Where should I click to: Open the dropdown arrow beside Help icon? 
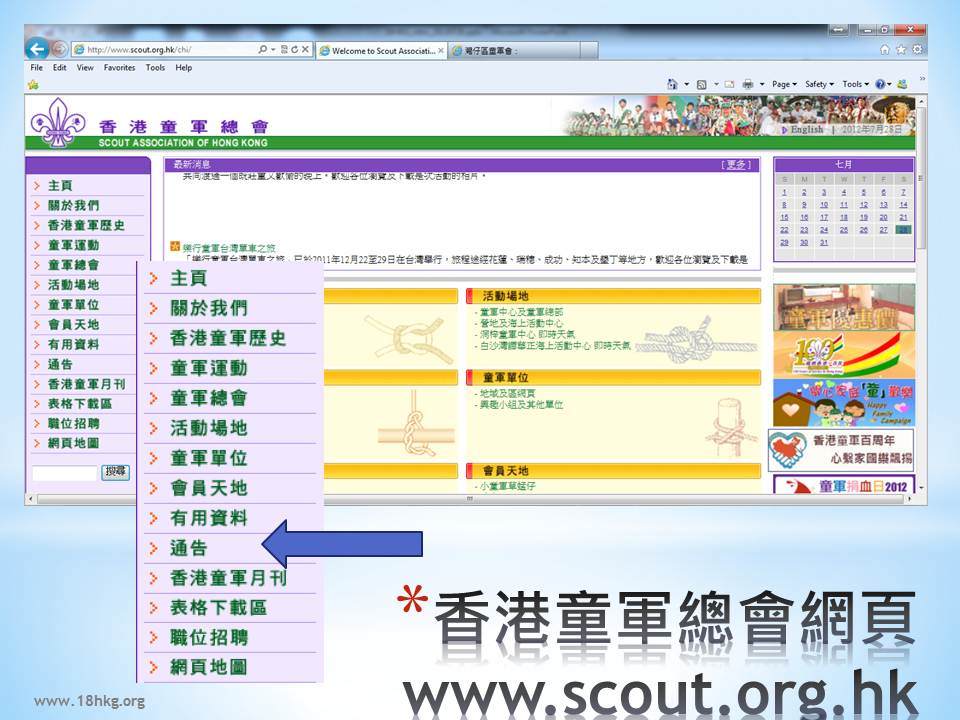pyautogui.click(x=889, y=84)
